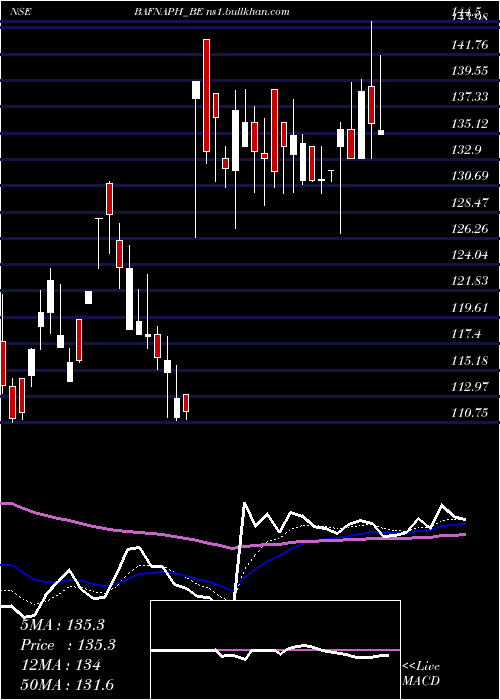Click the 124.04 price axis label

[470, 255]
